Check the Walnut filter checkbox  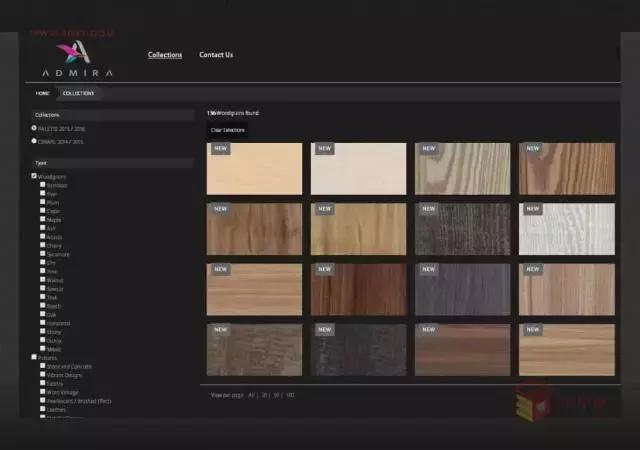(x=42, y=279)
